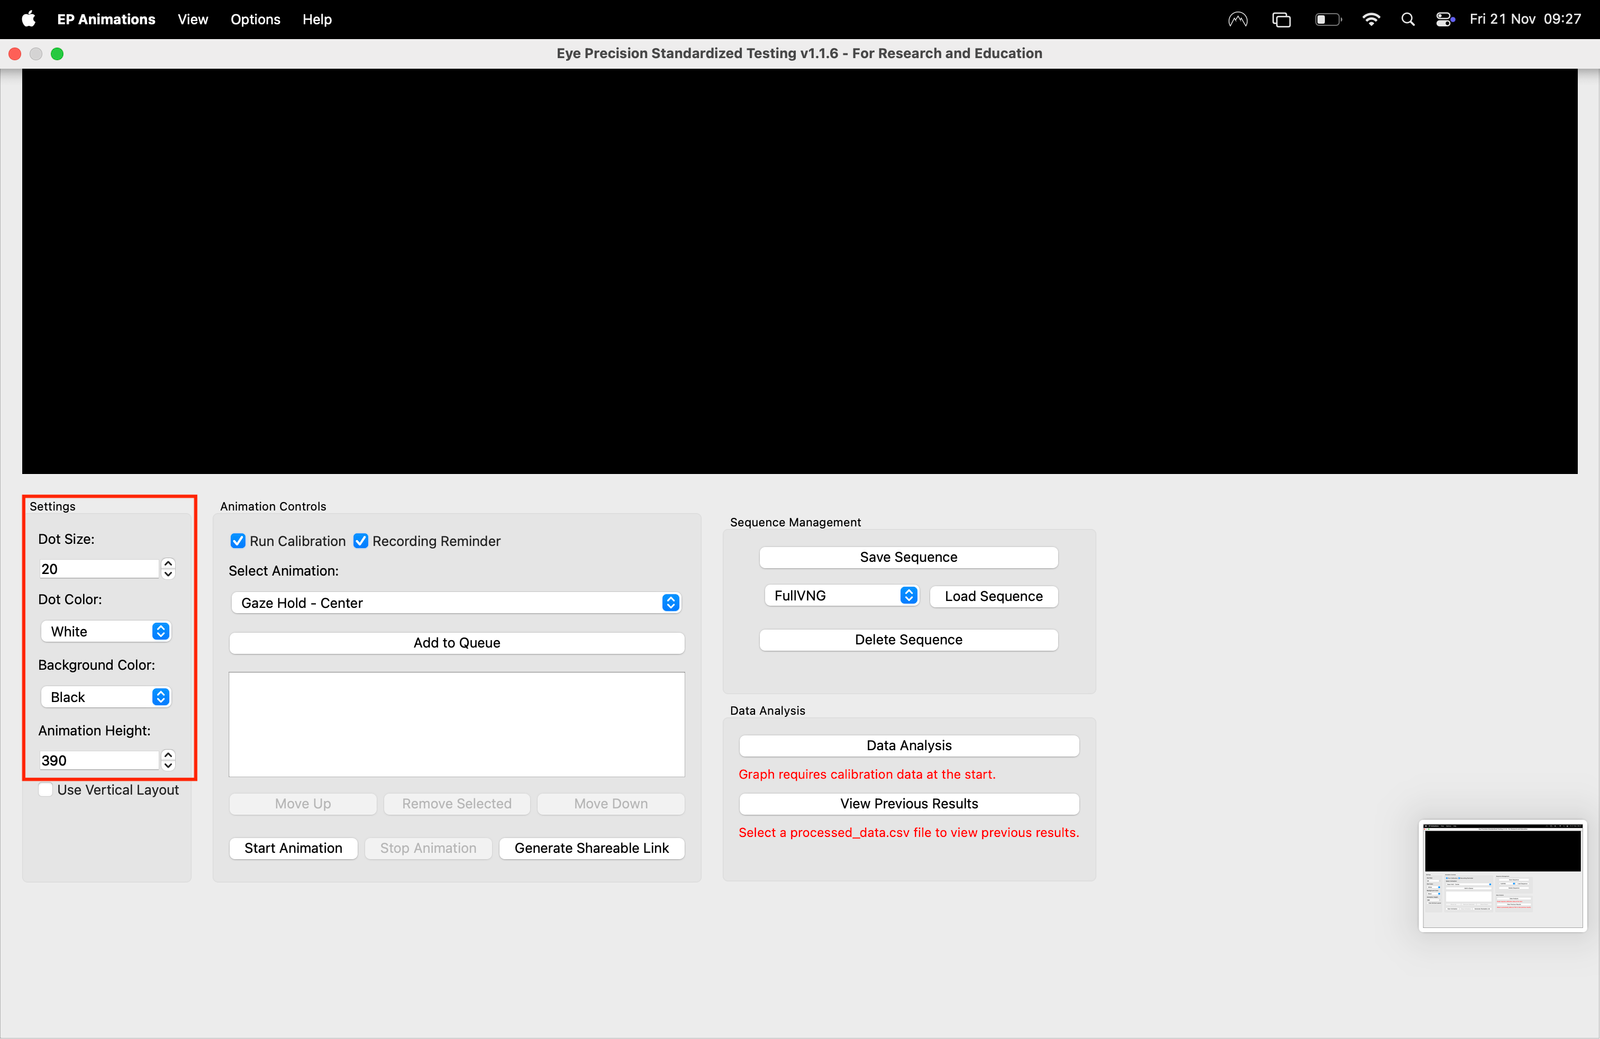Change Background Color using its dropdown

160,696
